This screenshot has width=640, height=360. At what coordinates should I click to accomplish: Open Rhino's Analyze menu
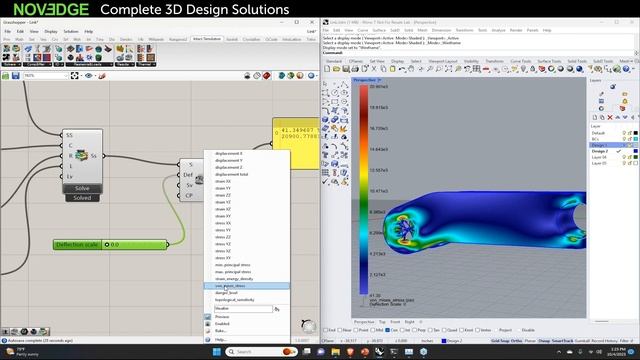[498, 30]
